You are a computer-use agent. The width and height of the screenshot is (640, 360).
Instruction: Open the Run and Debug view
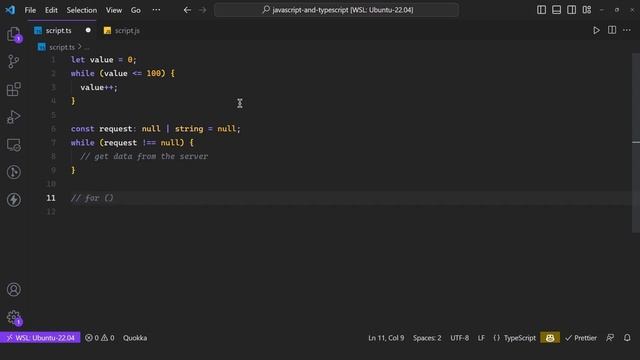[13, 117]
